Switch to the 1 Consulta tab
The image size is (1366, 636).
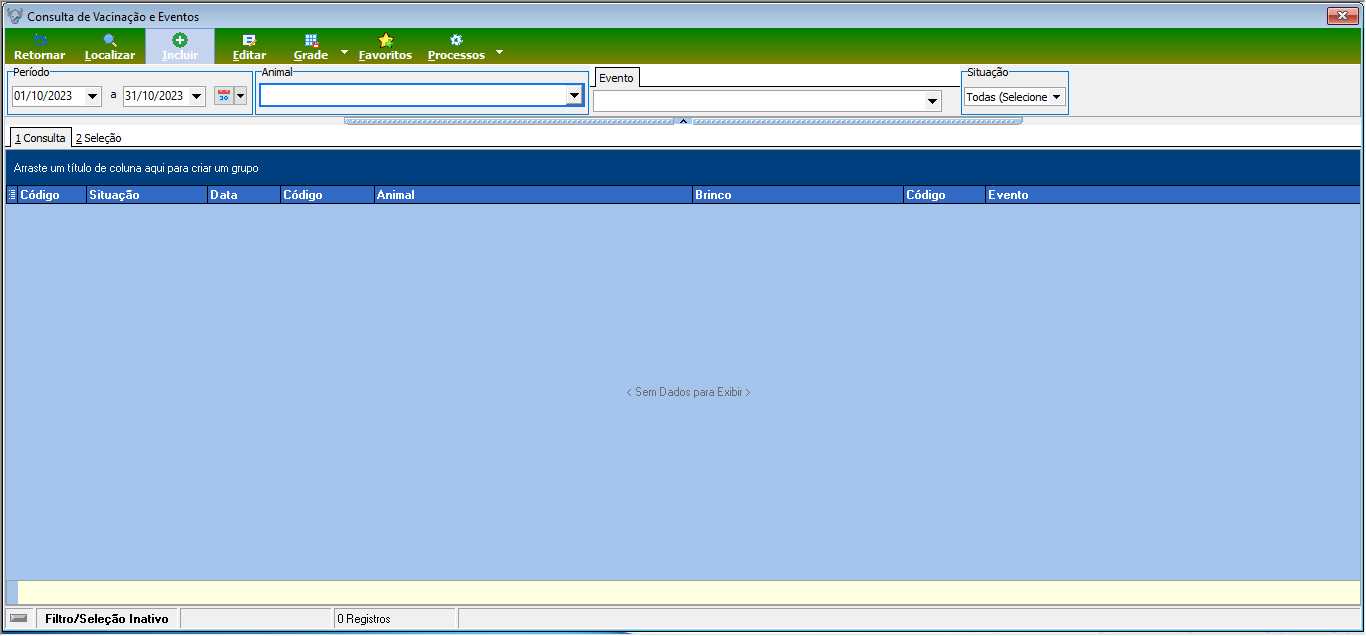(40, 138)
